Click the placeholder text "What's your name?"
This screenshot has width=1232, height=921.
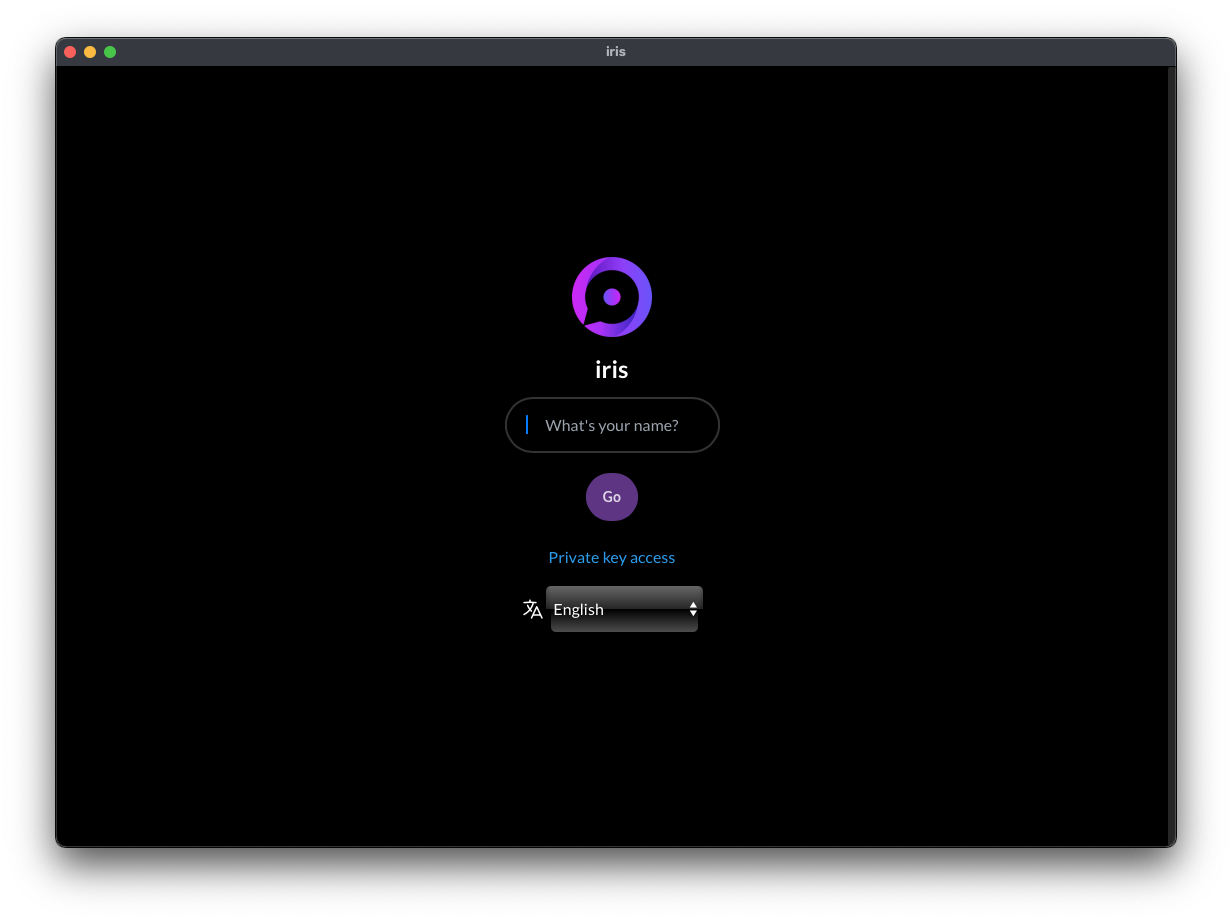click(611, 425)
